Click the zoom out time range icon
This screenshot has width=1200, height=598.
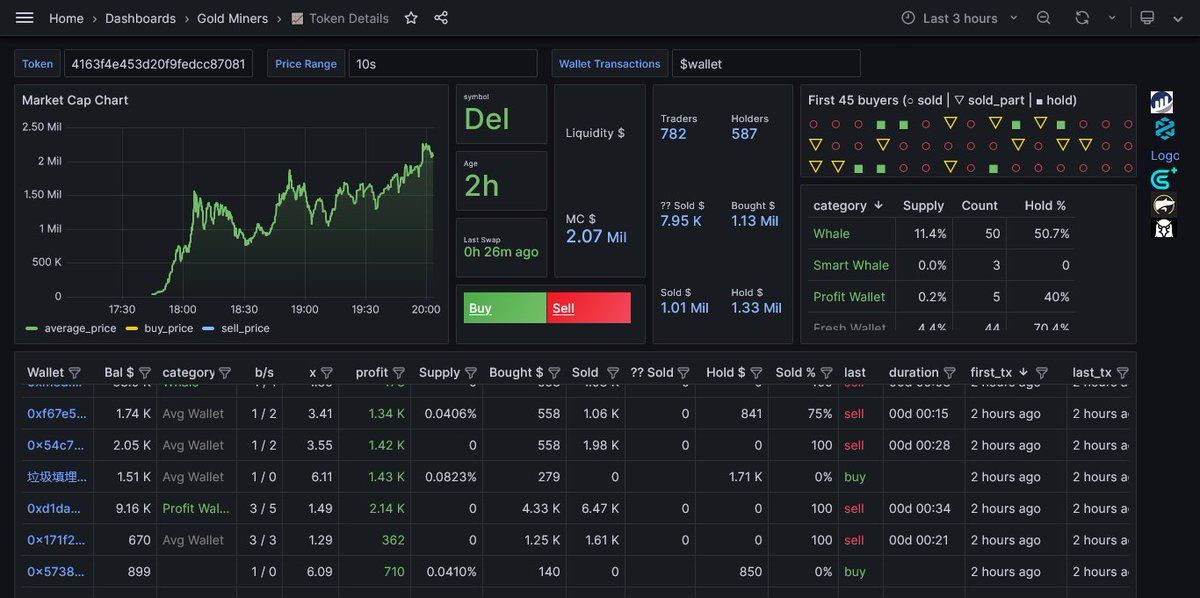click(1044, 18)
